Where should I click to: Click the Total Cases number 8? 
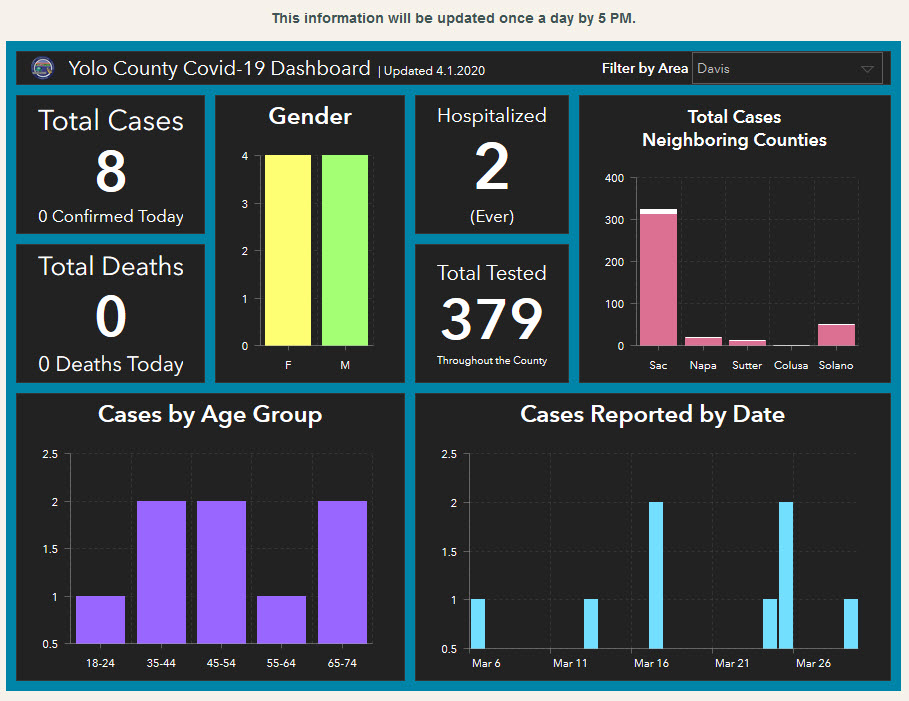[x=110, y=173]
